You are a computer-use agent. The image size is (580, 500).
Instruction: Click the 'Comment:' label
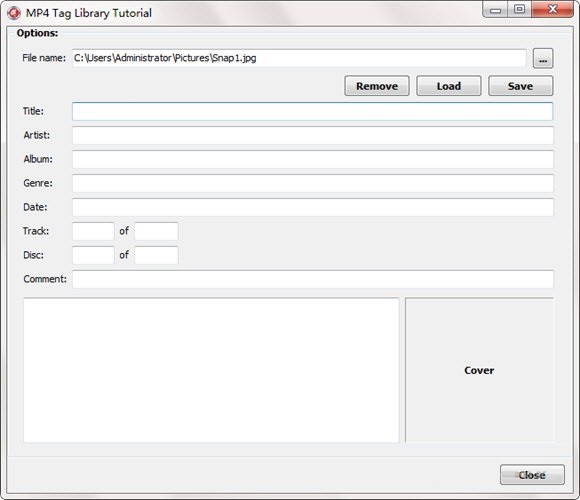coord(45,279)
